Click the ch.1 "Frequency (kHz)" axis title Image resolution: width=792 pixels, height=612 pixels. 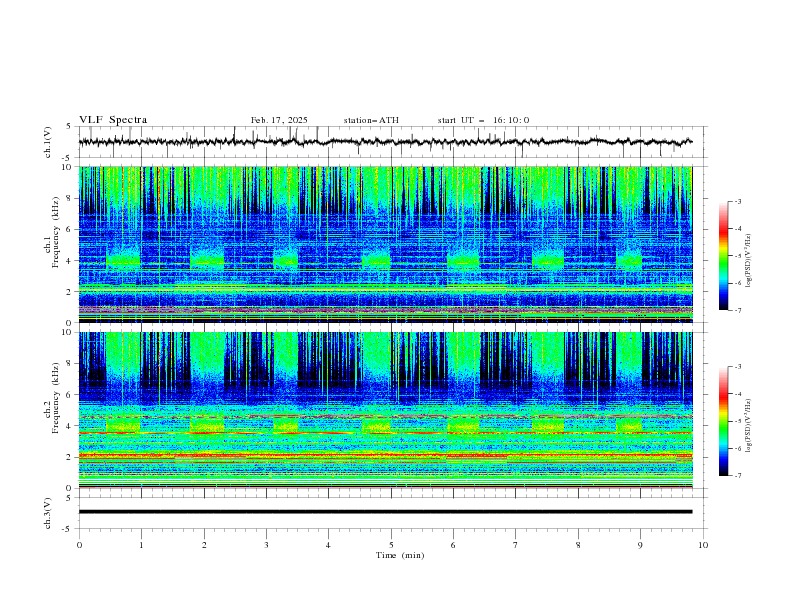click(56, 232)
